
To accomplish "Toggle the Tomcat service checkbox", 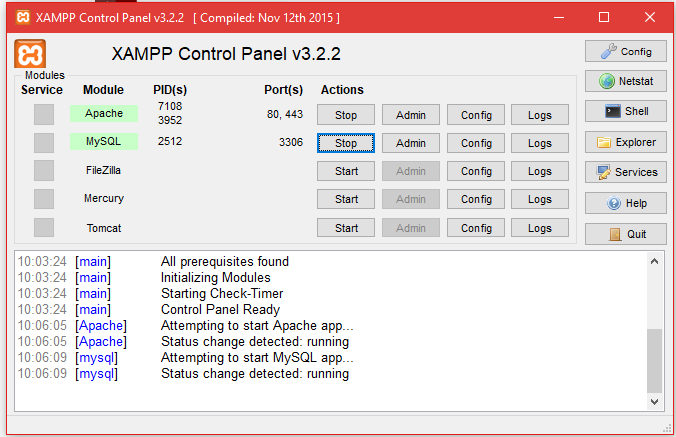I will [x=44, y=228].
